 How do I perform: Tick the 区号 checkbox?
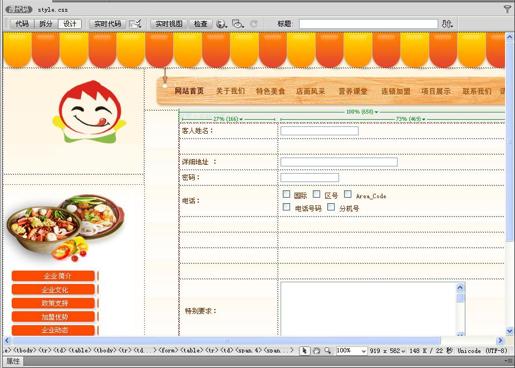pos(316,194)
